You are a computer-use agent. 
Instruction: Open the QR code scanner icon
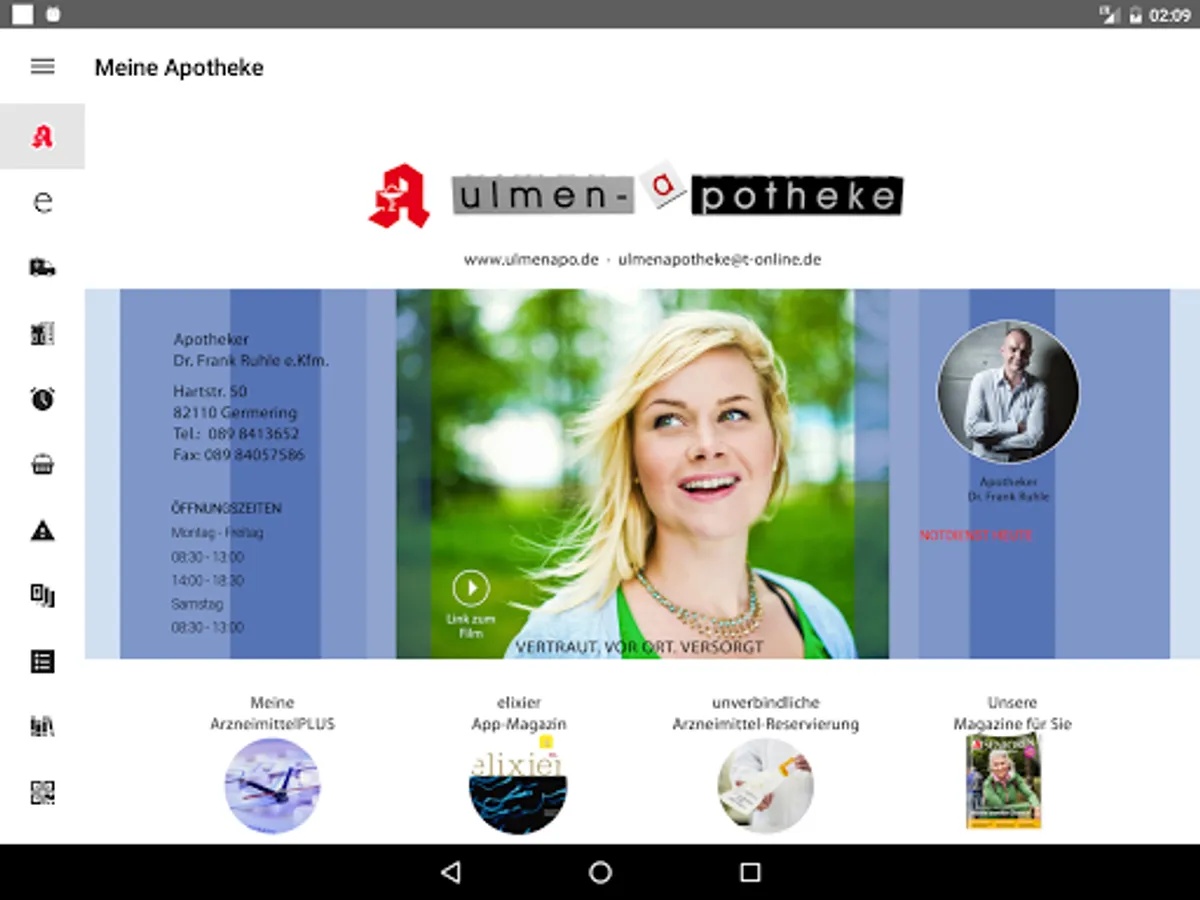coord(42,793)
